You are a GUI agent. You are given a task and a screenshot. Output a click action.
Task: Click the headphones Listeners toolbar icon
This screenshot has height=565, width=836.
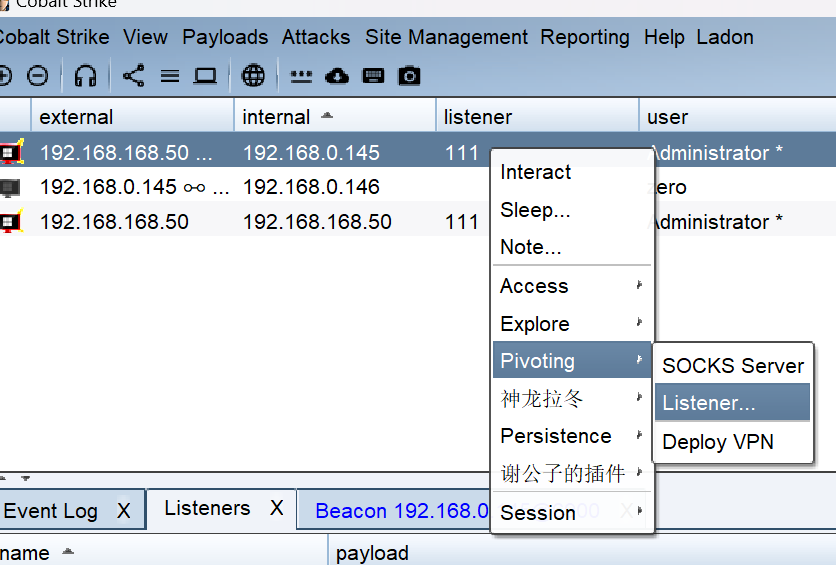[x=86, y=75]
